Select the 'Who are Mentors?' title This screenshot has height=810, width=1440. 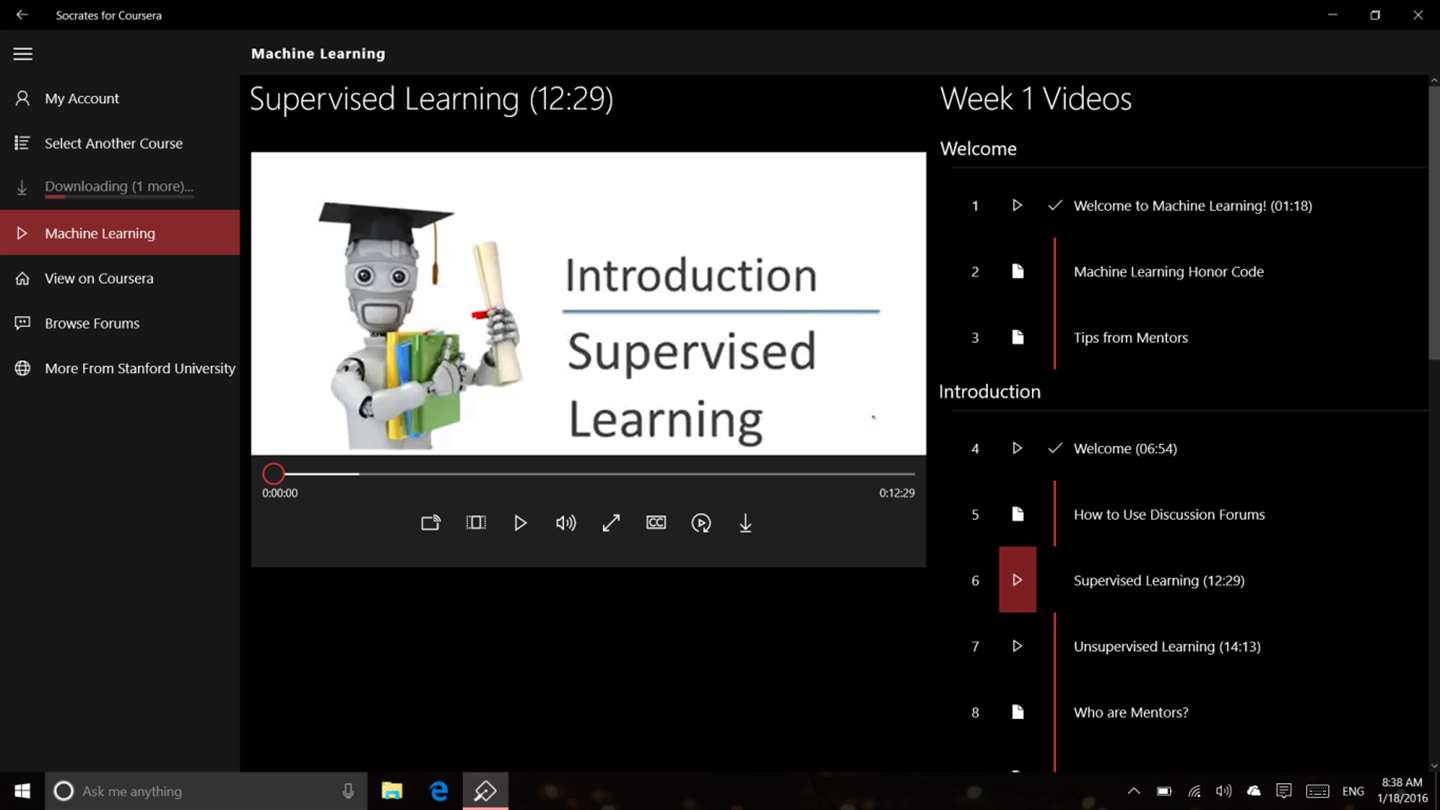coord(1131,713)
